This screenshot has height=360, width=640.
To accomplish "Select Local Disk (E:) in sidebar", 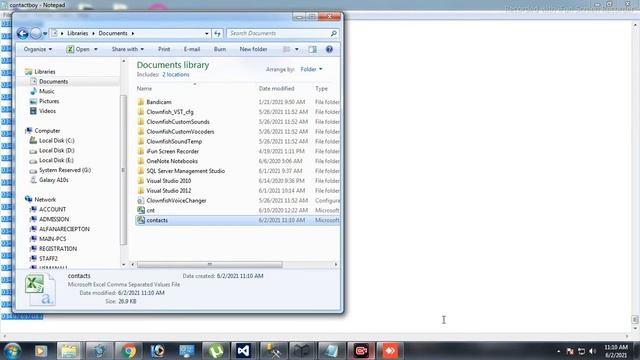I will [56, 160].
